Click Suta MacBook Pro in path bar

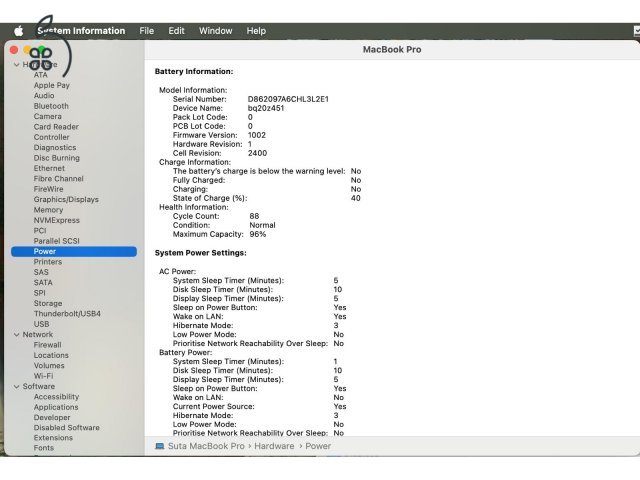[206, 446]
